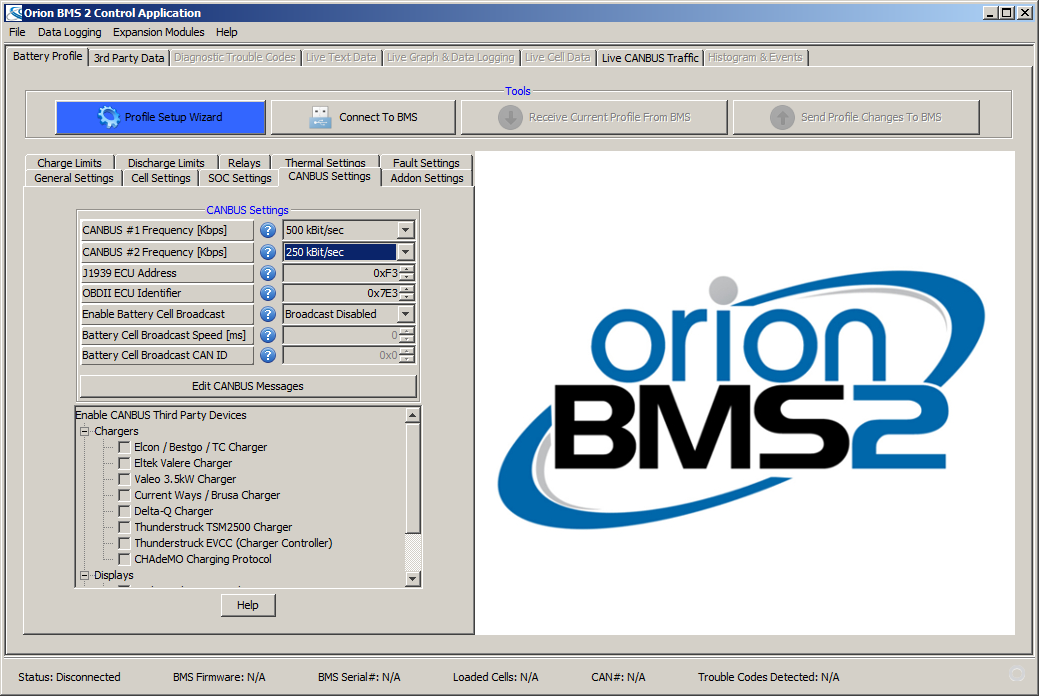
Task: Open the Discharge Limits settings tab
Action: coord(166,162)
